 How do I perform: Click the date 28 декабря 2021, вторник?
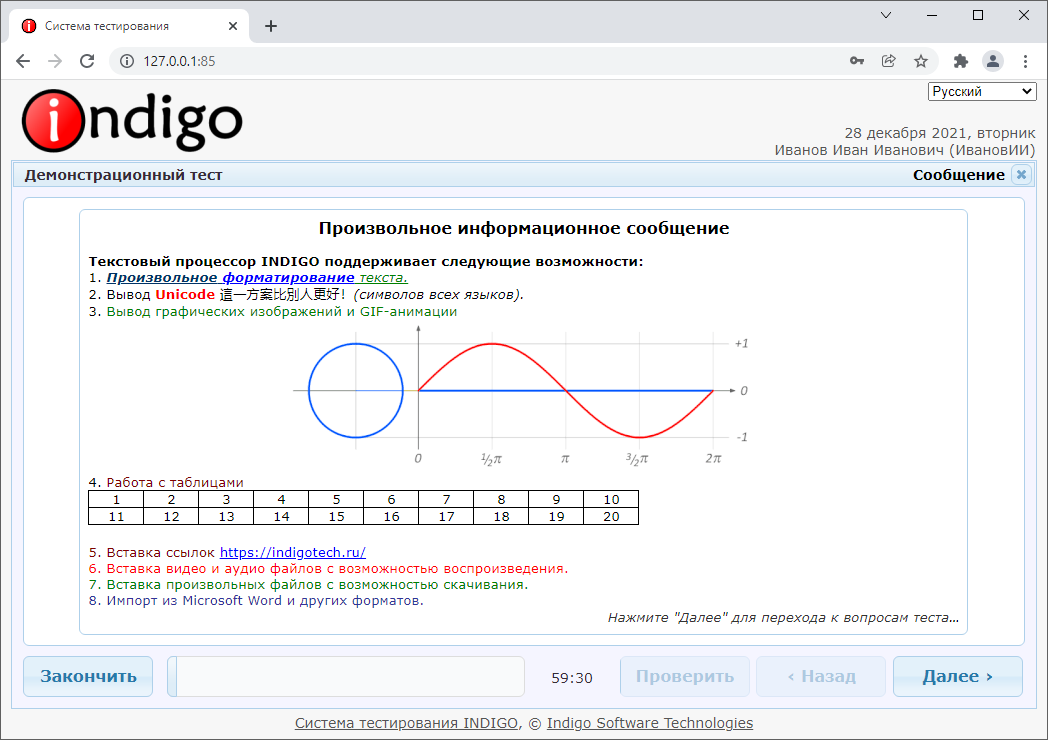940,133
